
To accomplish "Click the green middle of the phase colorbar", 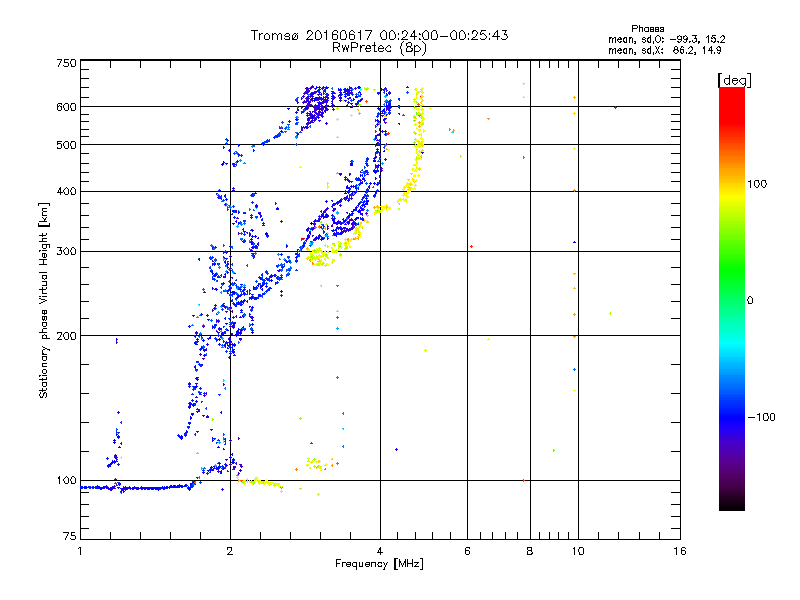I will pos(732,276).
